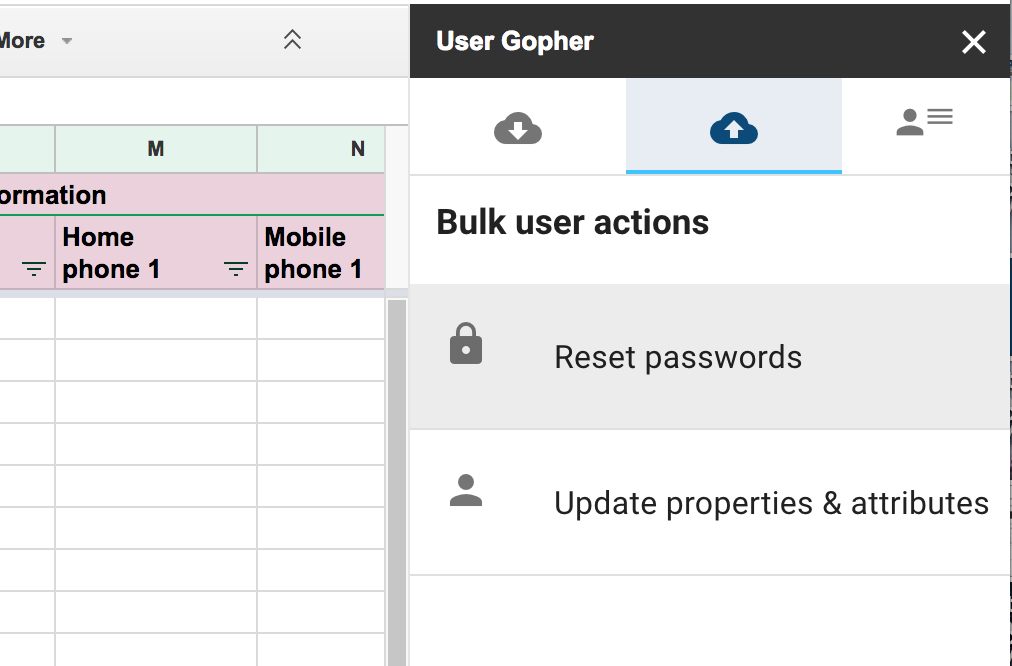Select first empty cell under Home phone 1
This screenshot has height=666, width=1012.
[x=156, y=318]
